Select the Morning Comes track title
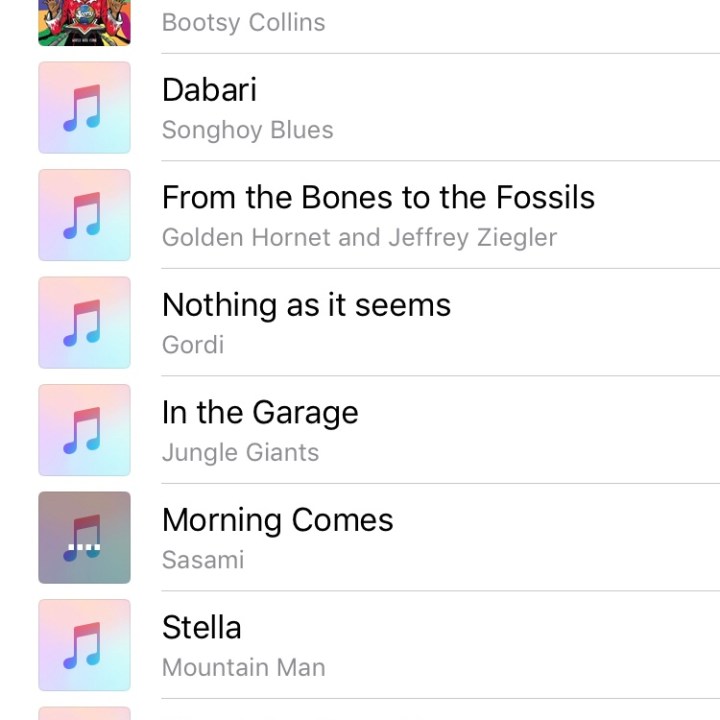This screenshot has height=720, width=720. point(277,520)
